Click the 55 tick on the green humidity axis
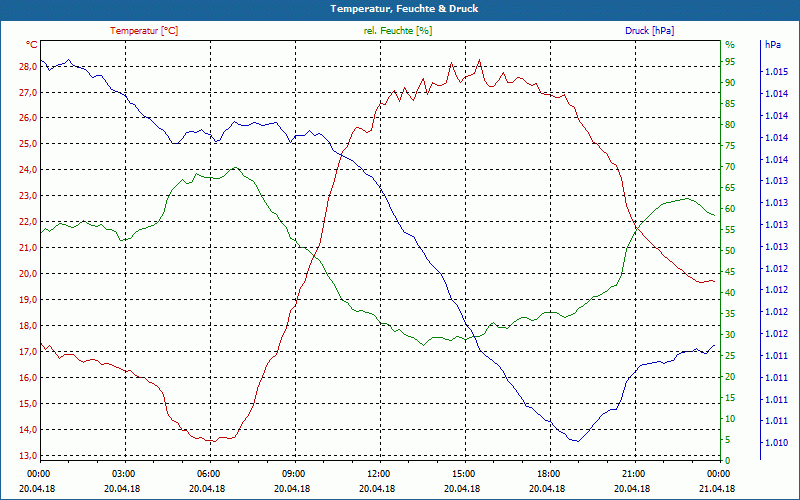Image resolution: width=800 pixels, height=500 pixels. pos(730,230)
